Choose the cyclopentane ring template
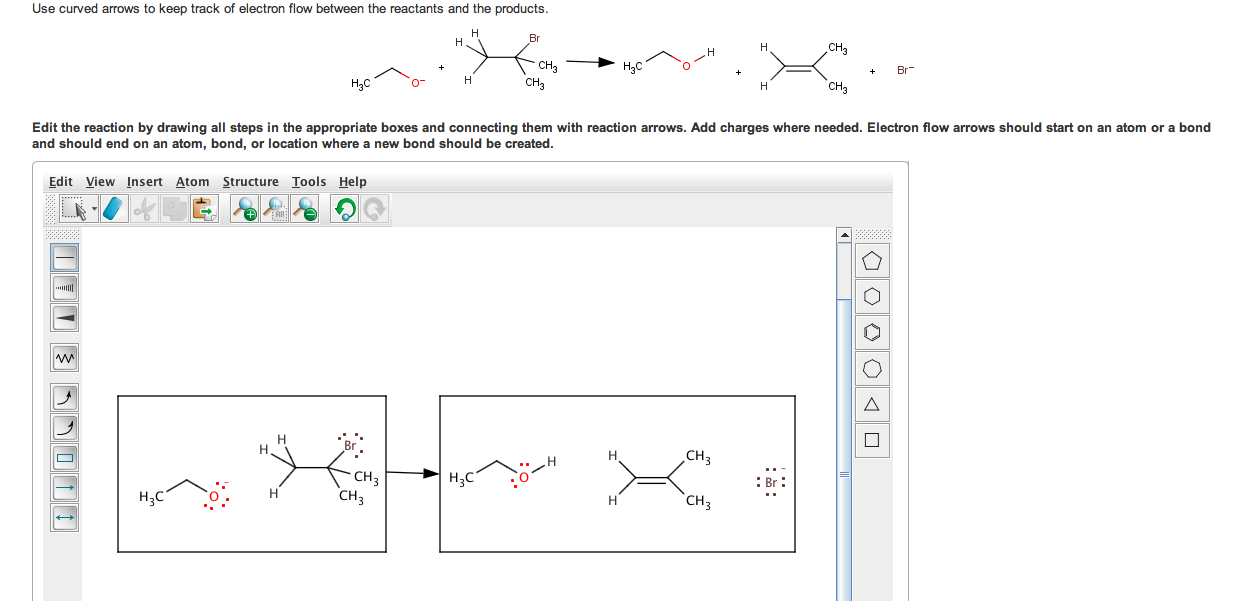 pyautogui.click(x=871, y=260)
